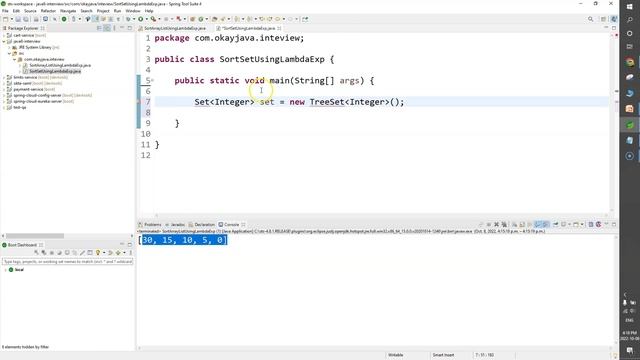Click the Open Perspective icon top right

603,19
